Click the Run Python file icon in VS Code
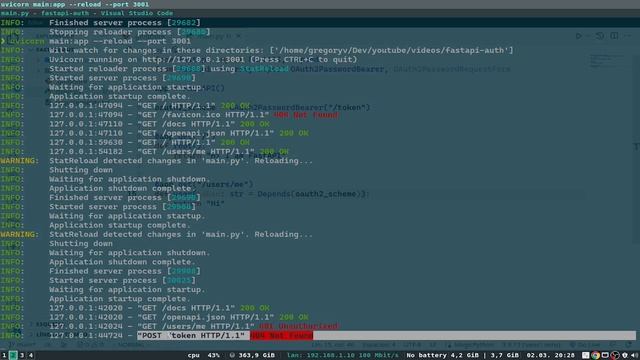Image resolution: width=640 pixels, height=360 pixels. [579, 36]
